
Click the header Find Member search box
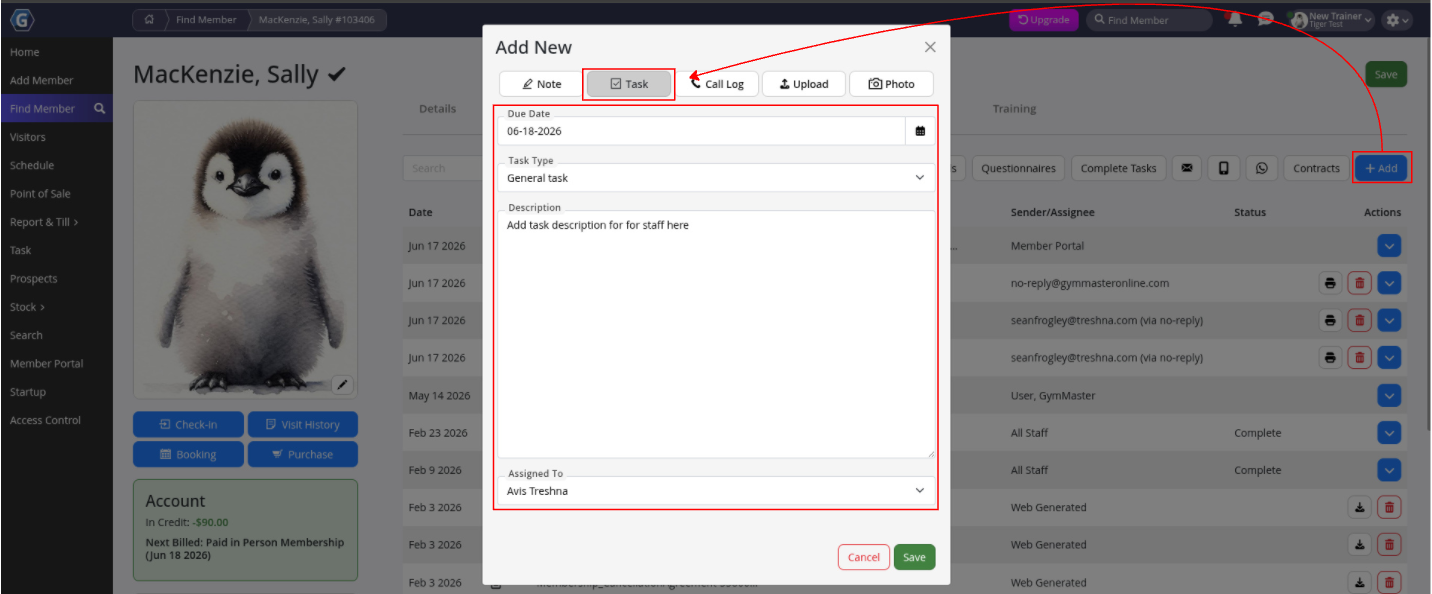(1149, 19)
